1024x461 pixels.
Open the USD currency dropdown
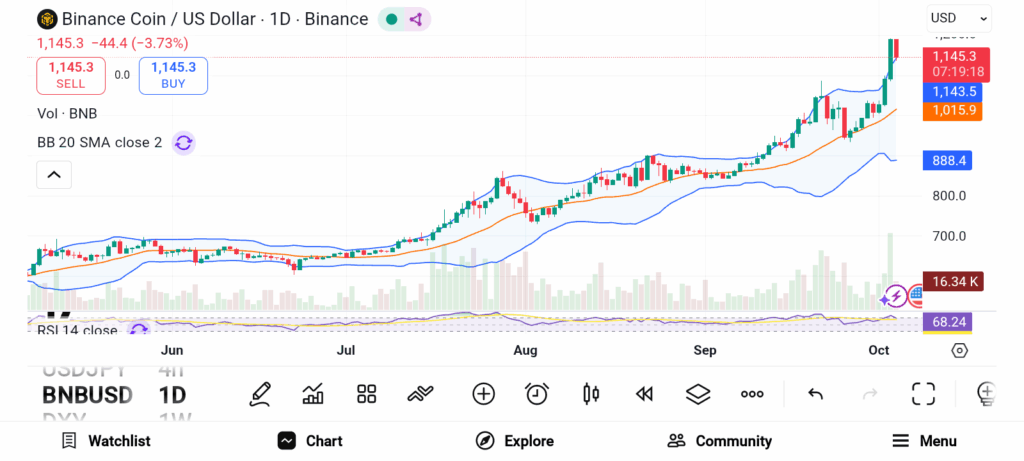coord(958,18)
